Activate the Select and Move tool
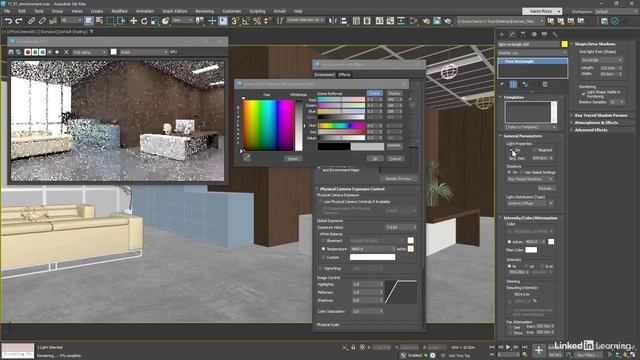The width and height of the screenshot is (640, 360). (x=133, y=21)
